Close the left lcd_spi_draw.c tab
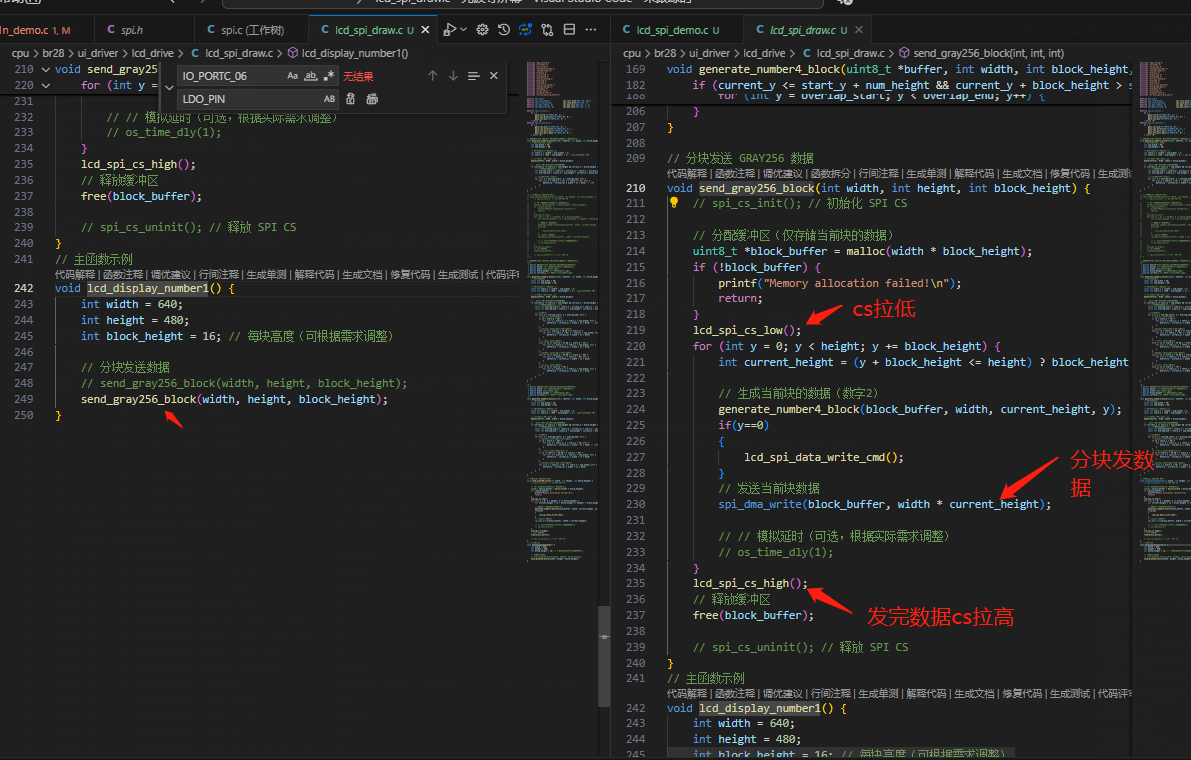 425,30
